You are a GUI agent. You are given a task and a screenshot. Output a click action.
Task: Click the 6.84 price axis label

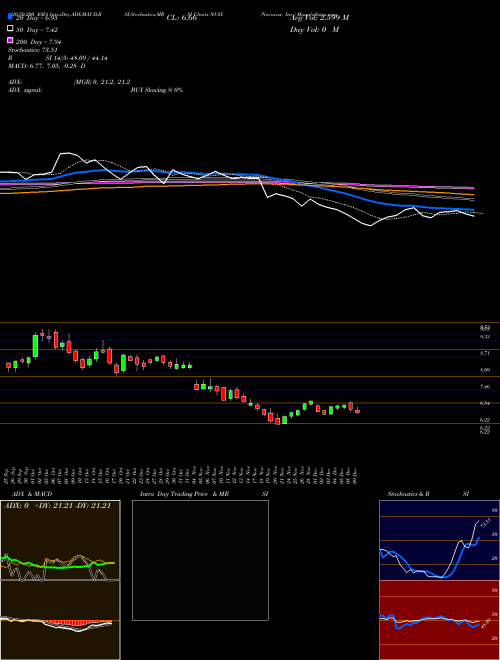pos(485,403)
